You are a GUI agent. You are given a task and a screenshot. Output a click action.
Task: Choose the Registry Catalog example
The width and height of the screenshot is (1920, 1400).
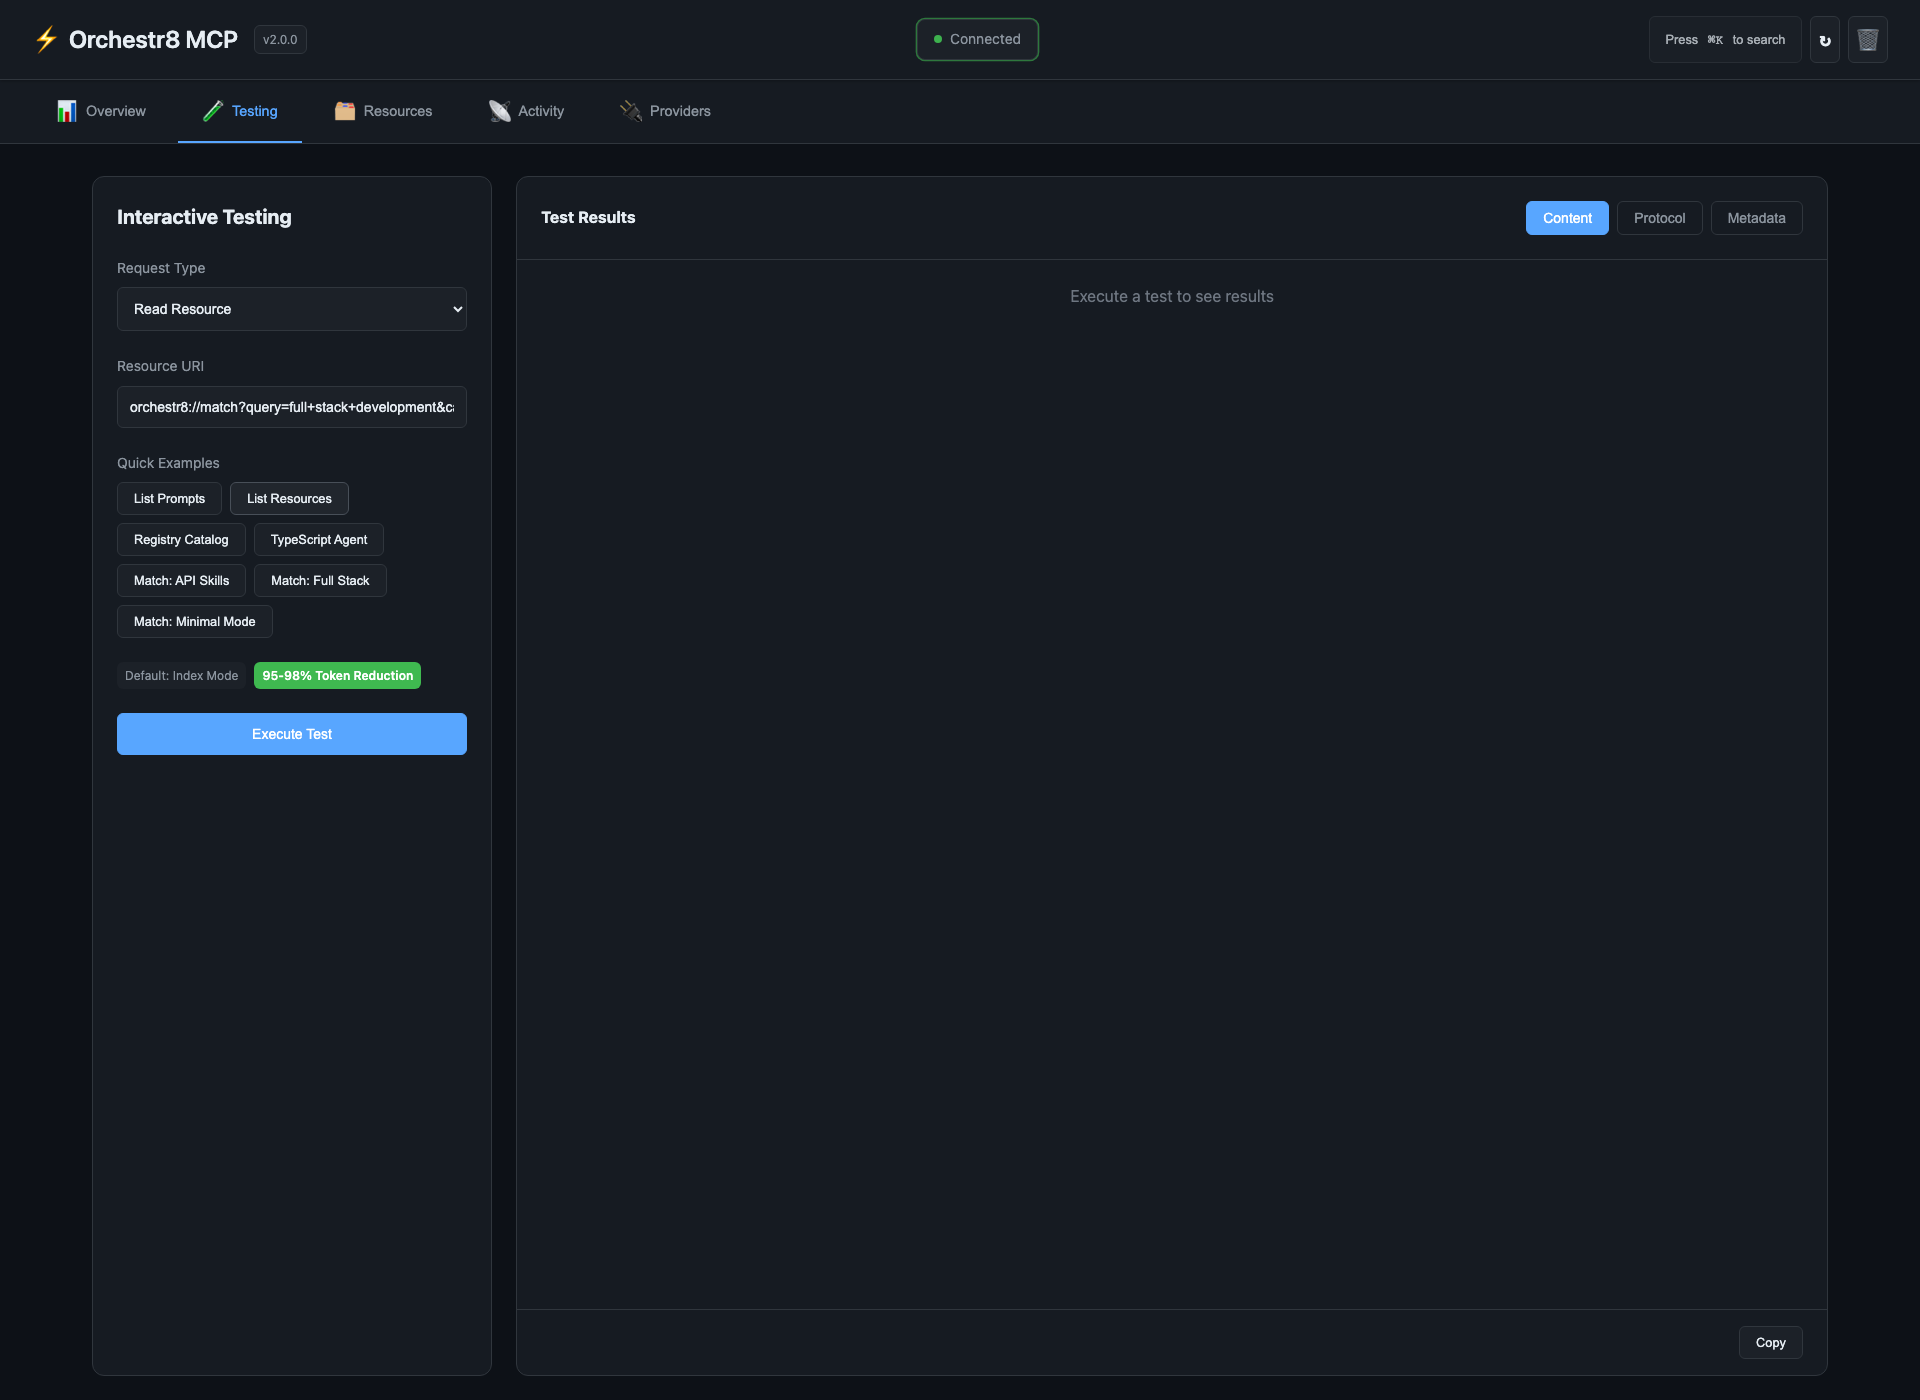(x=181, y=540)
